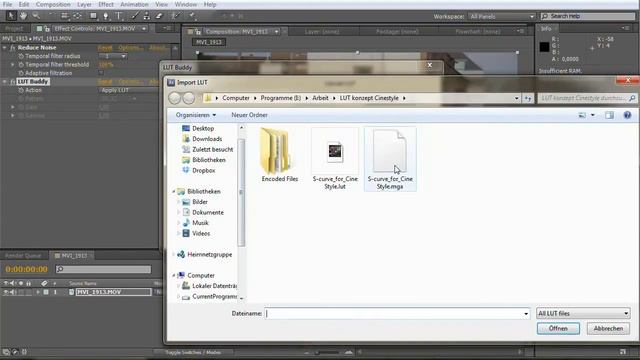Select the Eraser tool
Screen dimensions: 640x360
[159, 16]
